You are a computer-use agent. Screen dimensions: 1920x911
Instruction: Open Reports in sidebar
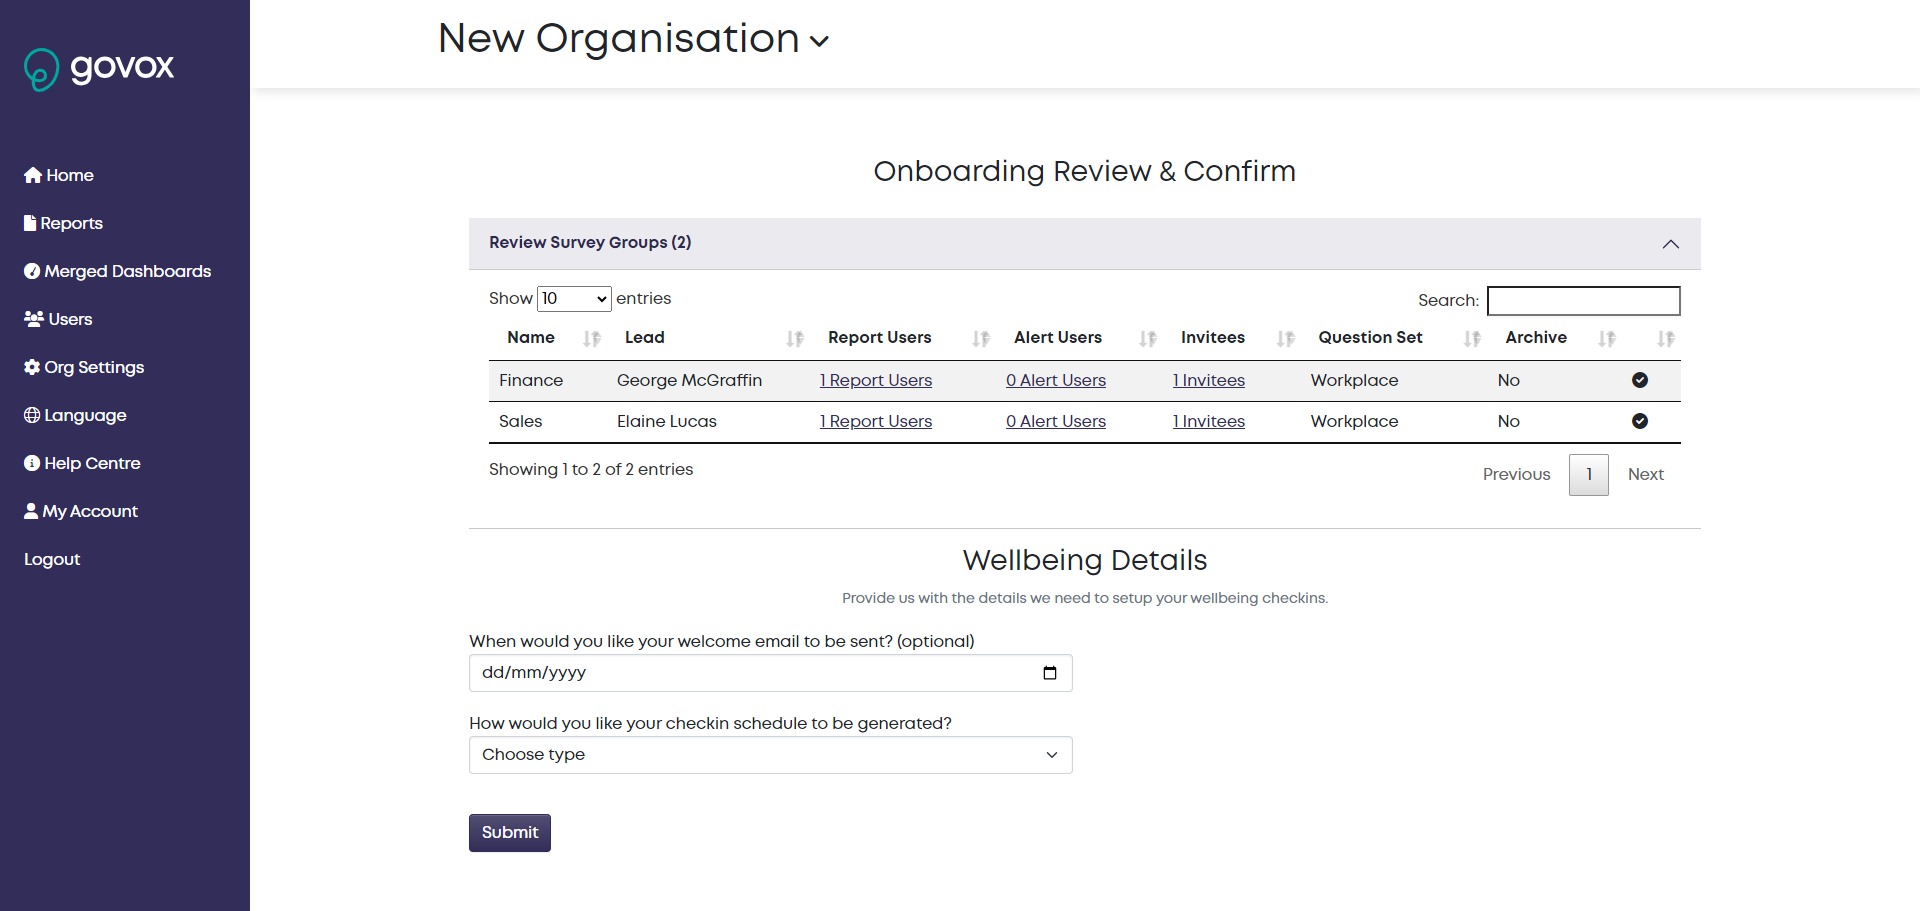point(64,223)
